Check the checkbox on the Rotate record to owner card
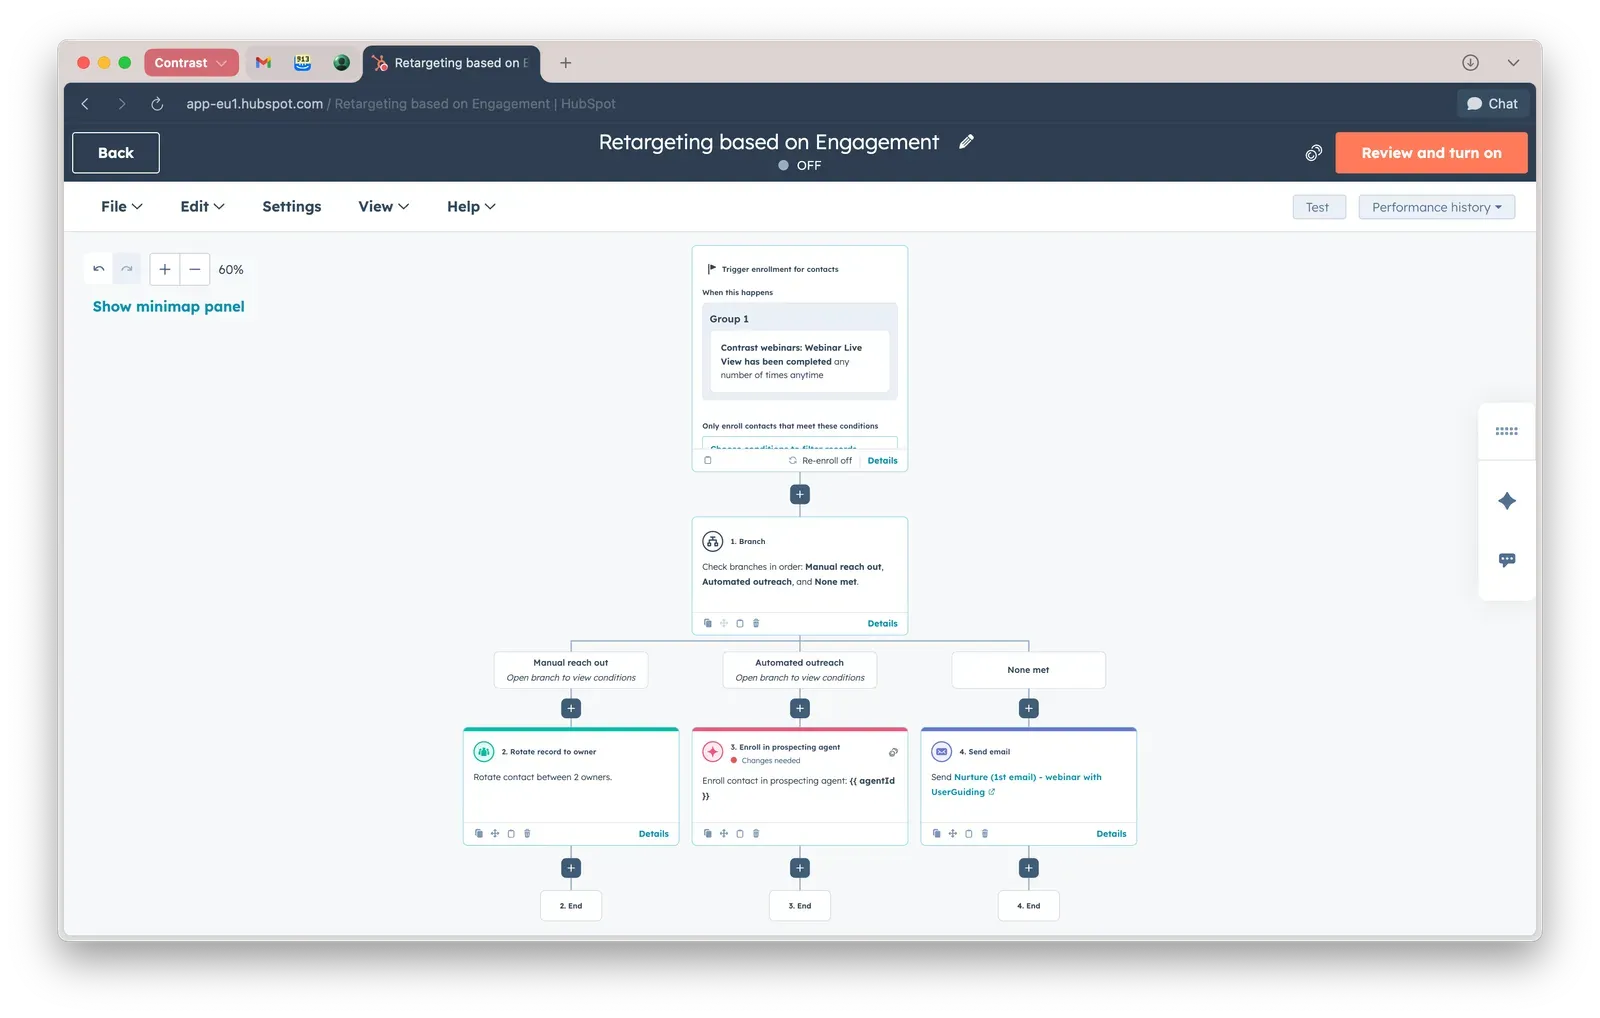Viewport: 1600px width, 1018px height. click(x=511, y=833)
